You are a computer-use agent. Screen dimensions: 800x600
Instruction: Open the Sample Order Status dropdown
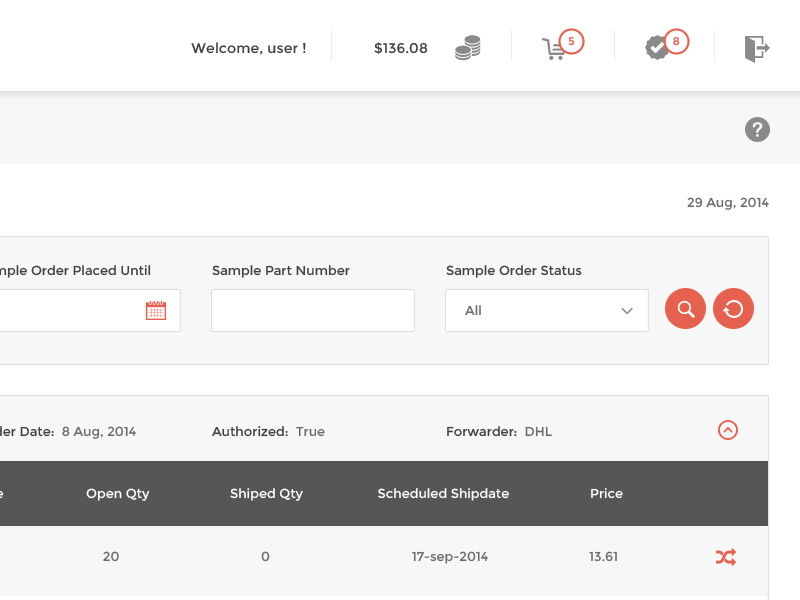click(546, 310)
